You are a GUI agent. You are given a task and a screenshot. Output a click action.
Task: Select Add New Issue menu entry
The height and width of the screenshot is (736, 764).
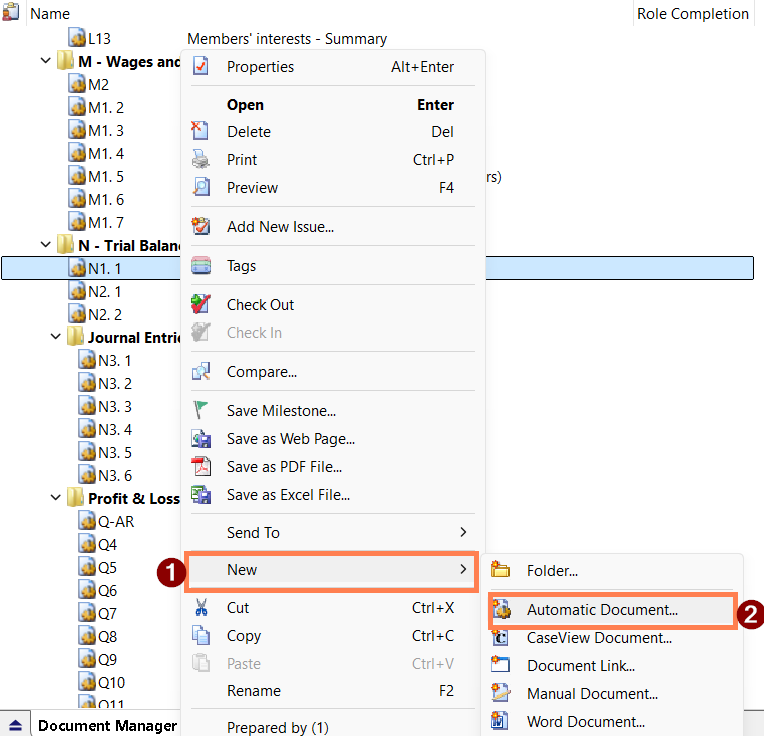280,227
